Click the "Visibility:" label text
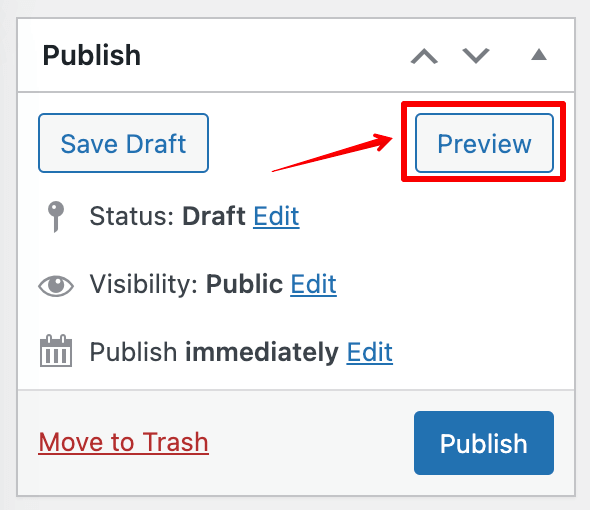The width and height of the screenshot is (590, 510). (x=143, y=284)
